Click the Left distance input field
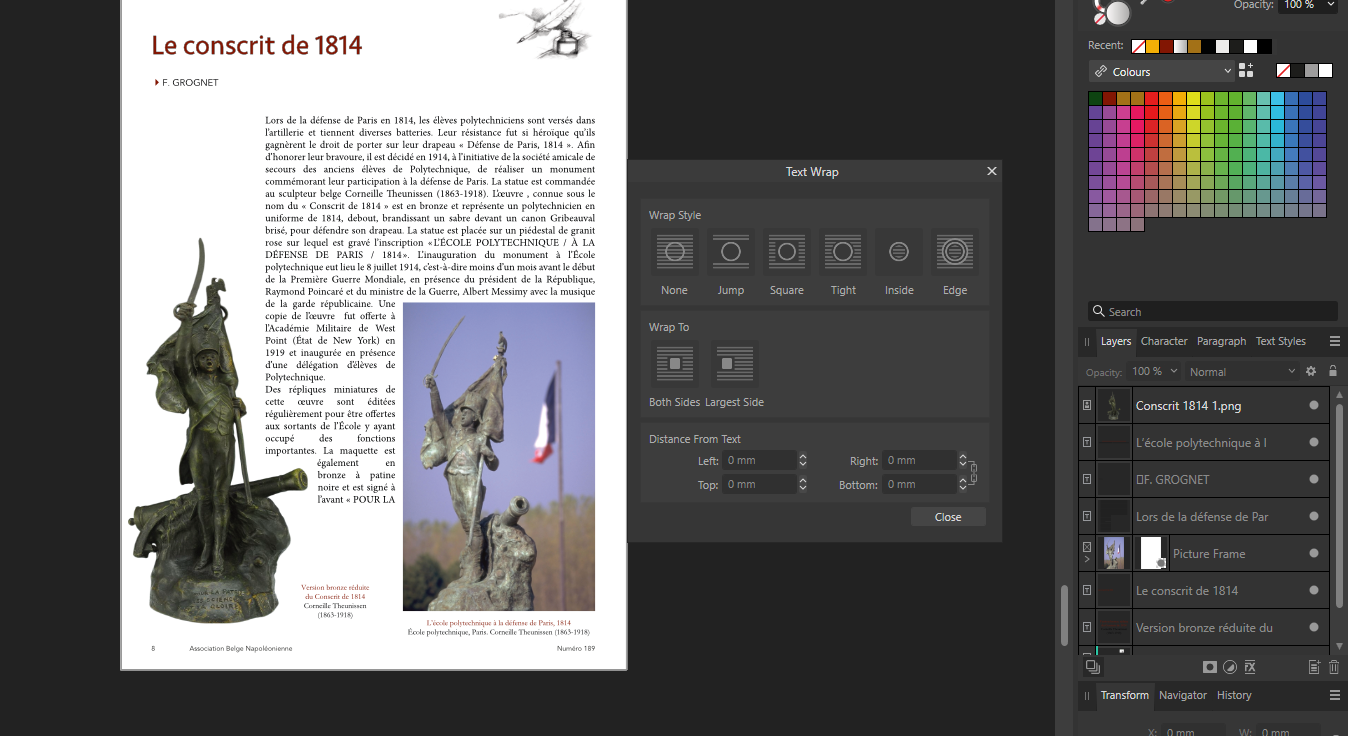The width and height of the screenshot is (1348, 736). point(760,460)
